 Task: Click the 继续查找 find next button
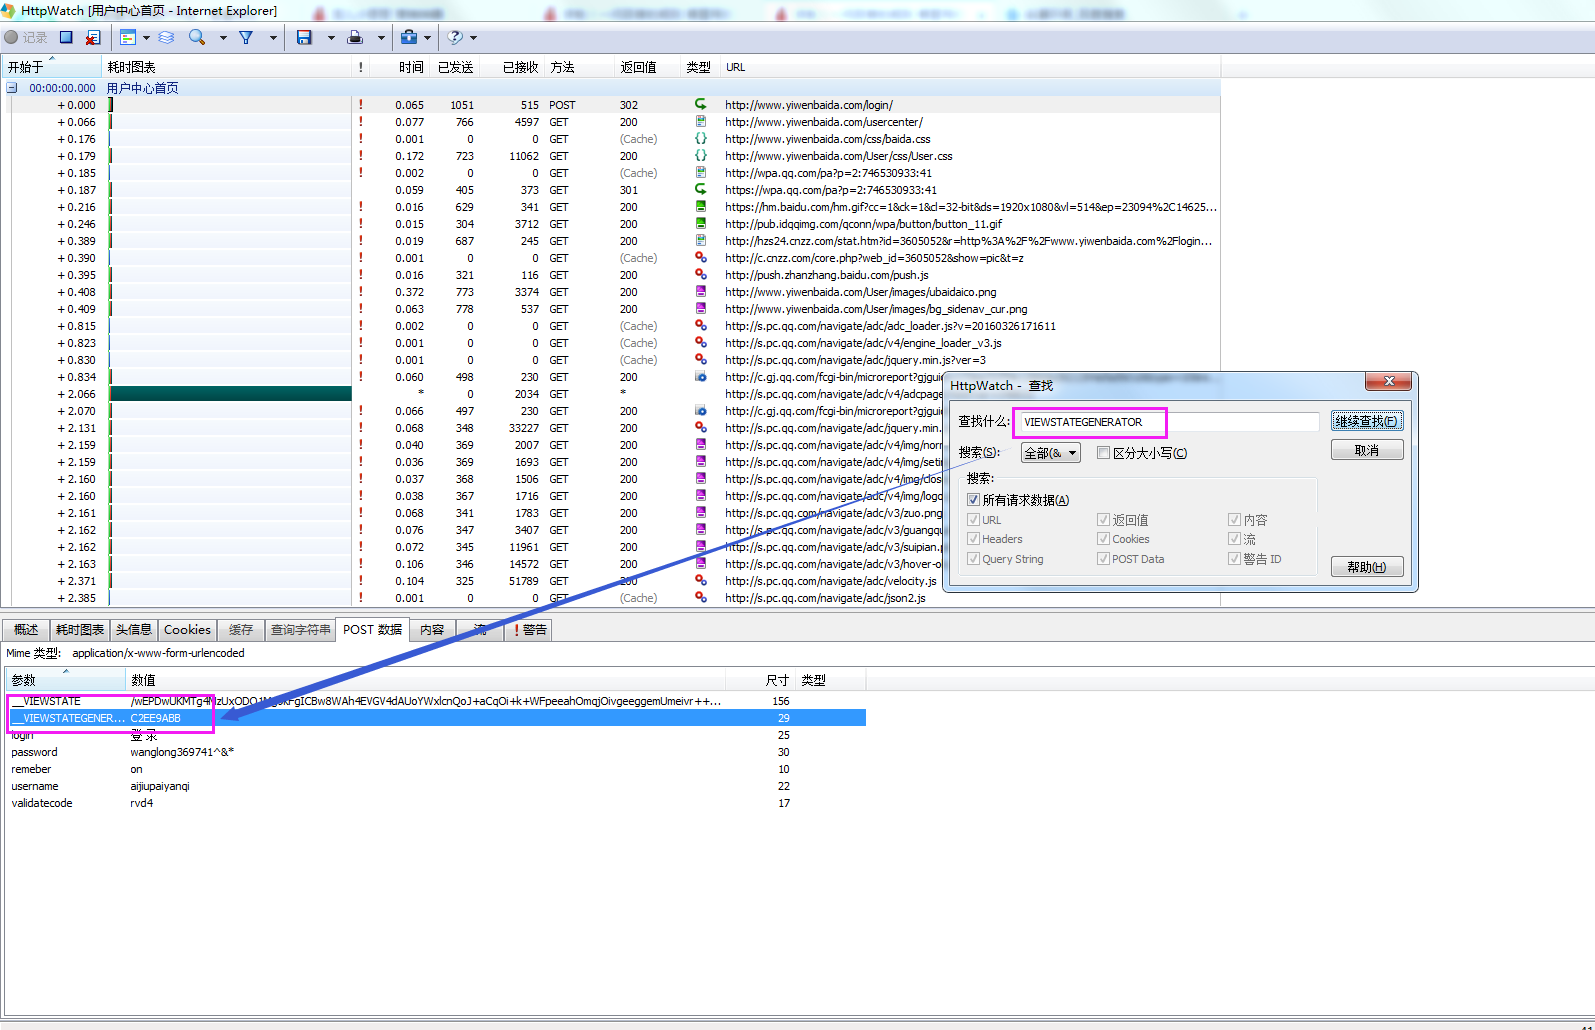coord(1366,421)
